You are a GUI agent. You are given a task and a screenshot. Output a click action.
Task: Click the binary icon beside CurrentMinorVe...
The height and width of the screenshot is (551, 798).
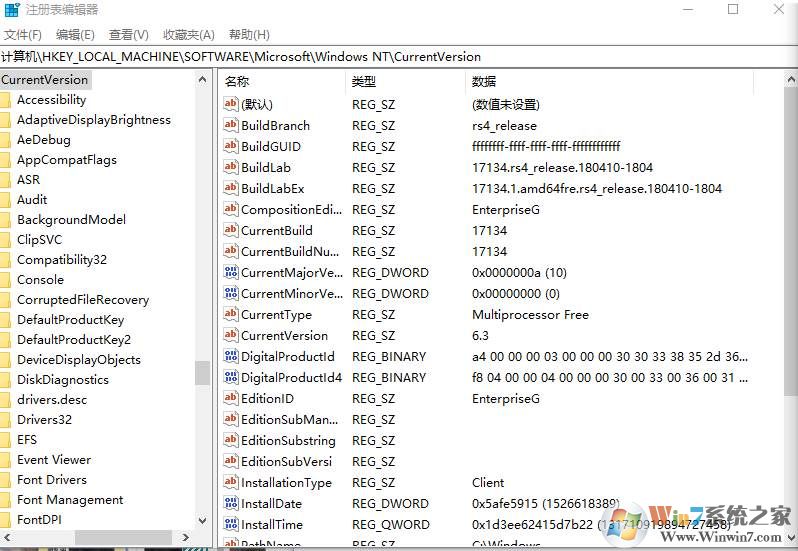[x=231, y=293]
